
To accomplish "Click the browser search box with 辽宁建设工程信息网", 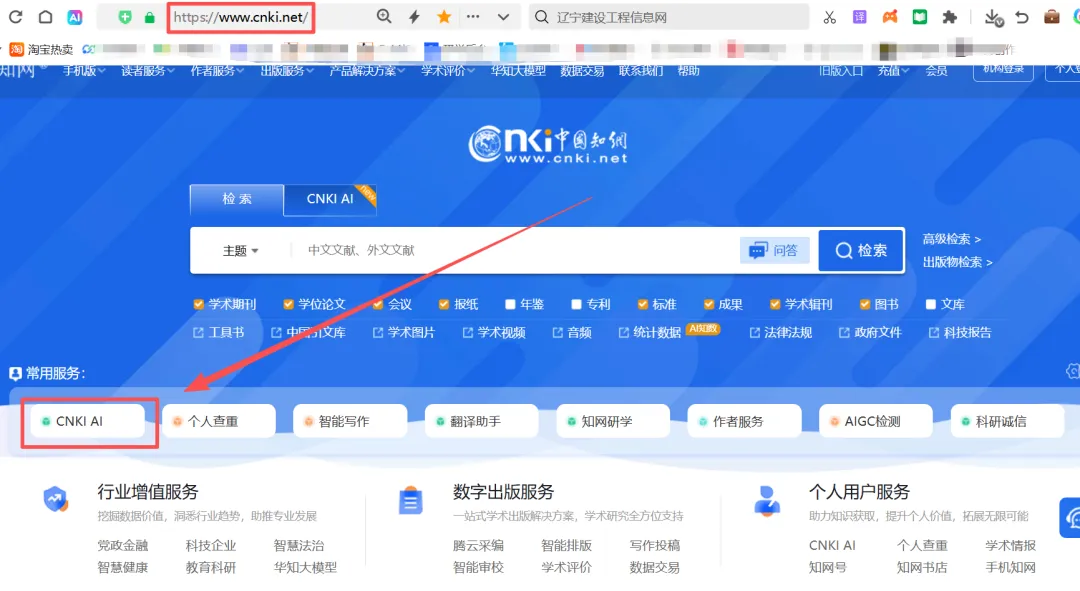I will (x=669, y=17).
